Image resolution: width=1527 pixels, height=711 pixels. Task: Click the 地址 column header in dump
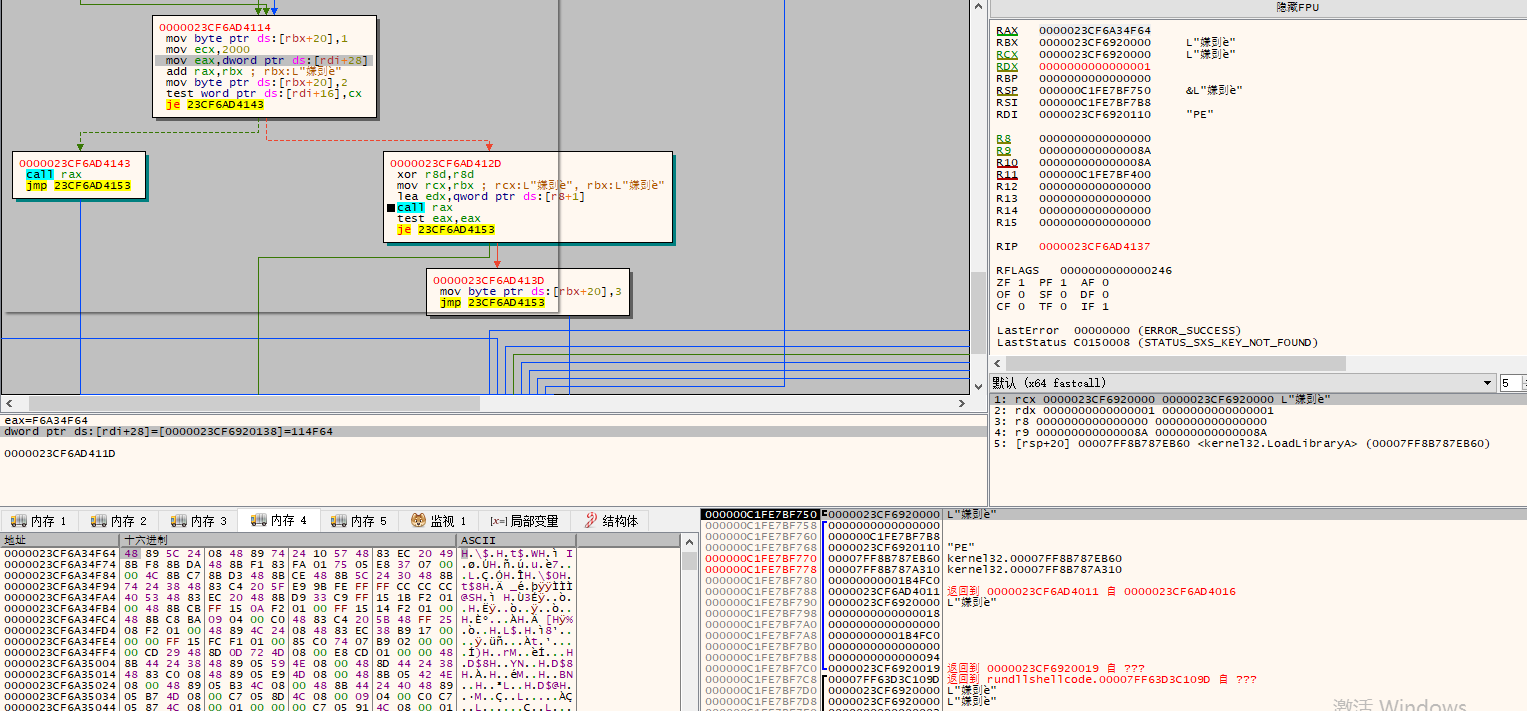60,540
